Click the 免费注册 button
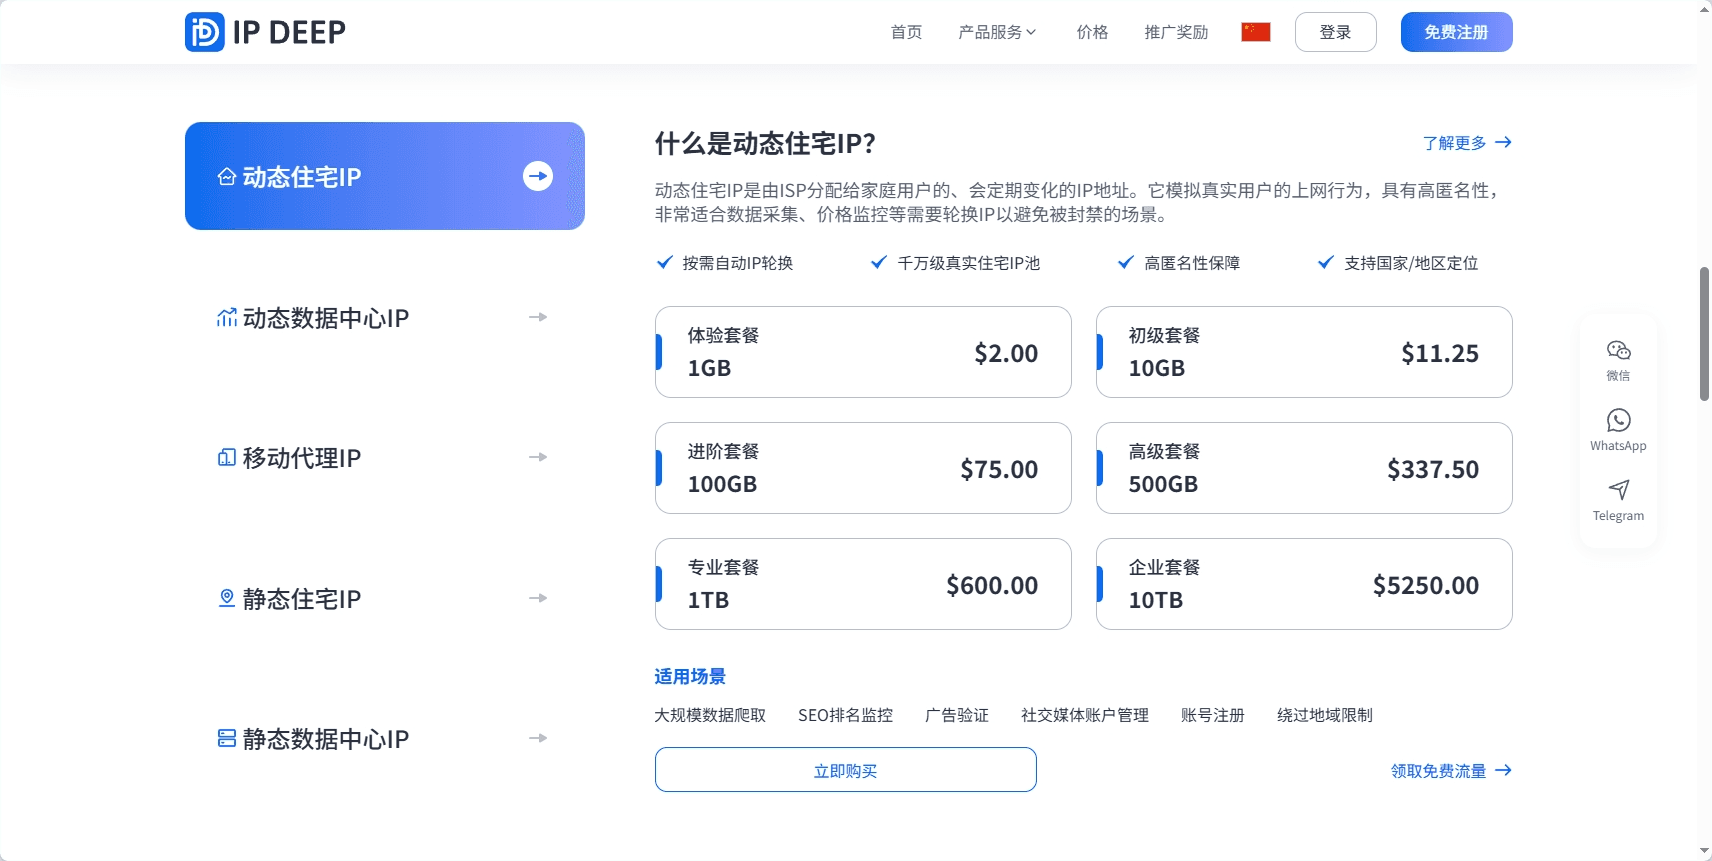Viewport: 1712px width, 861px height. (x=1456, y=32)
